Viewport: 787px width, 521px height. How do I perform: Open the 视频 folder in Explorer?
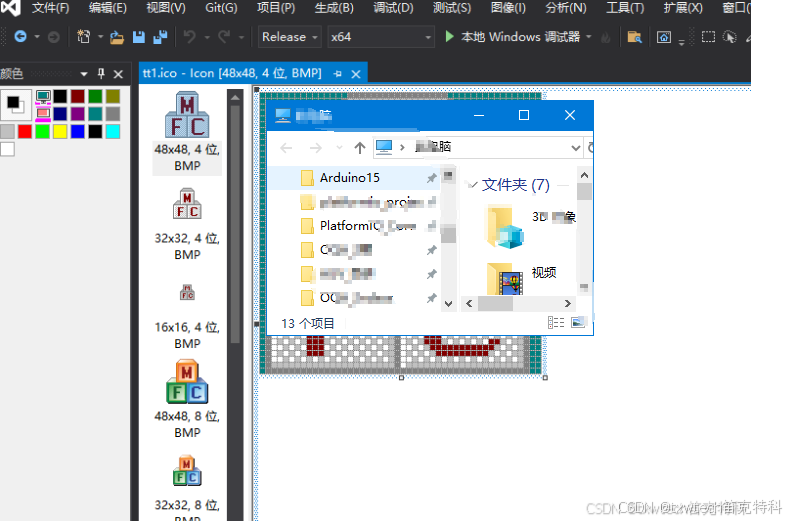pyautogui.click(x=521, y=277)
